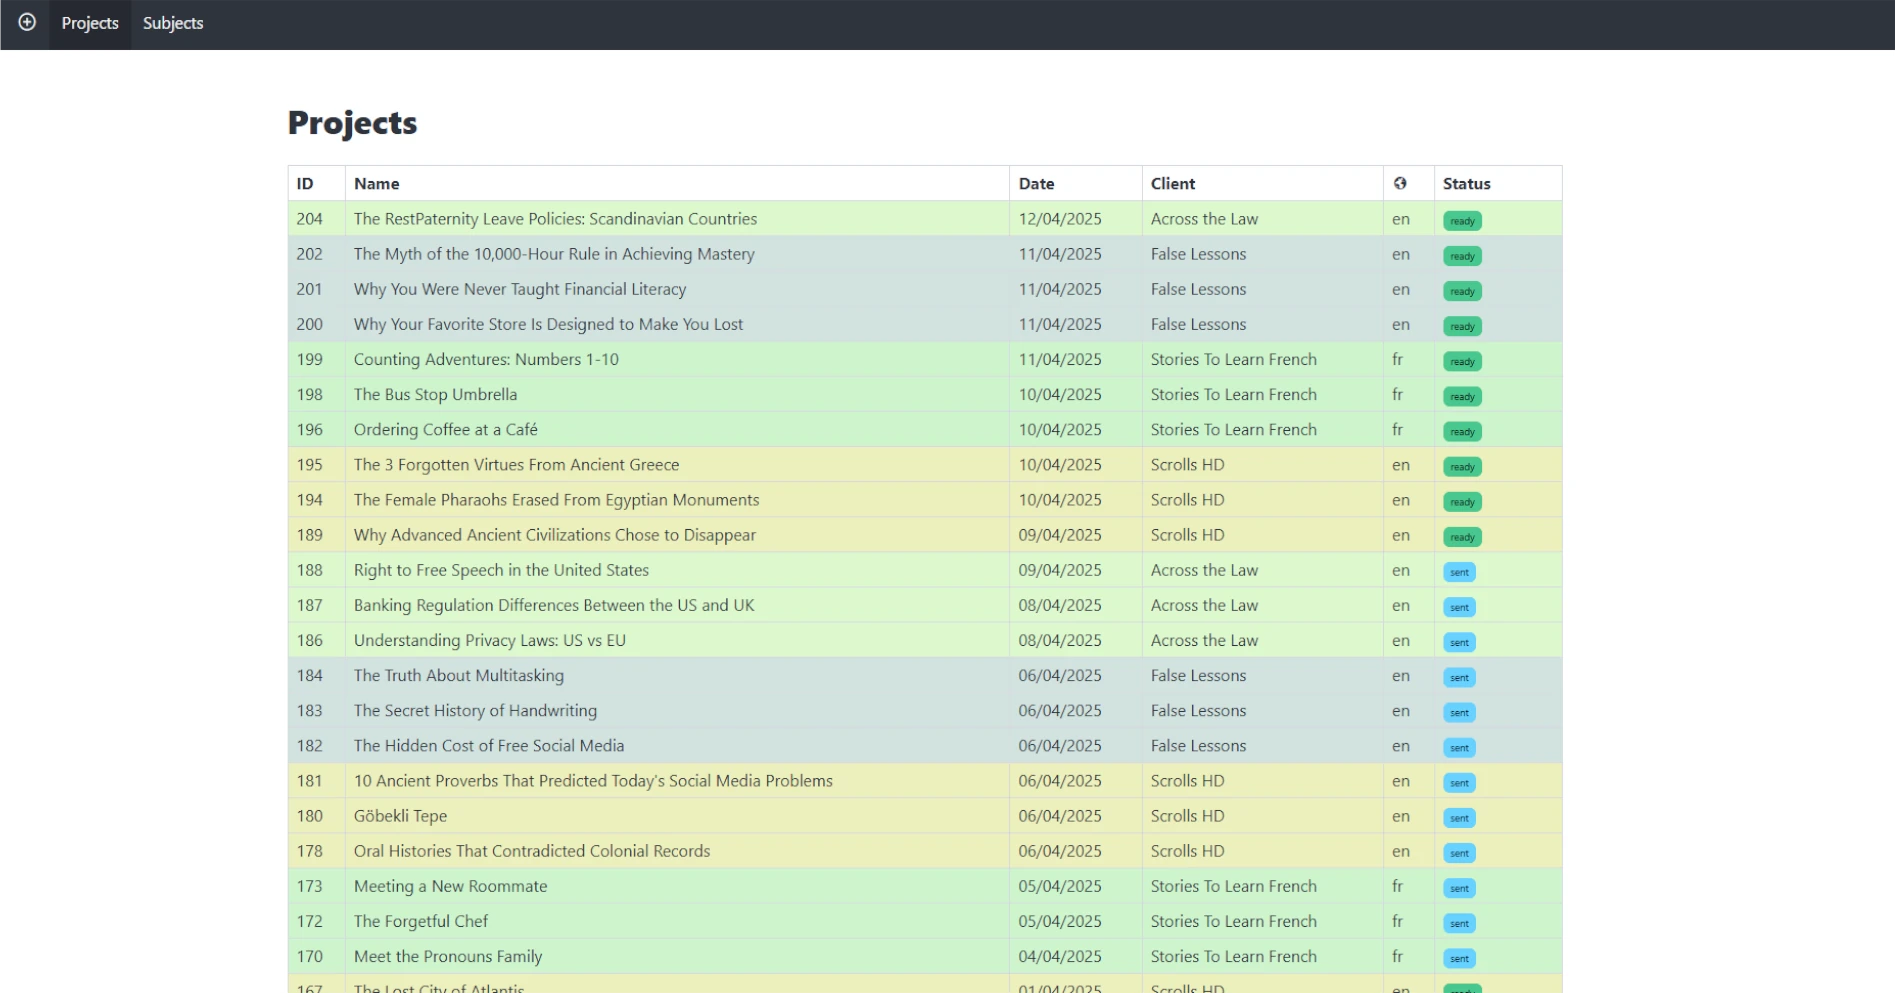The image size is (1900, 1000).
Task: Click project ID 186 cell
Action: 310,640
